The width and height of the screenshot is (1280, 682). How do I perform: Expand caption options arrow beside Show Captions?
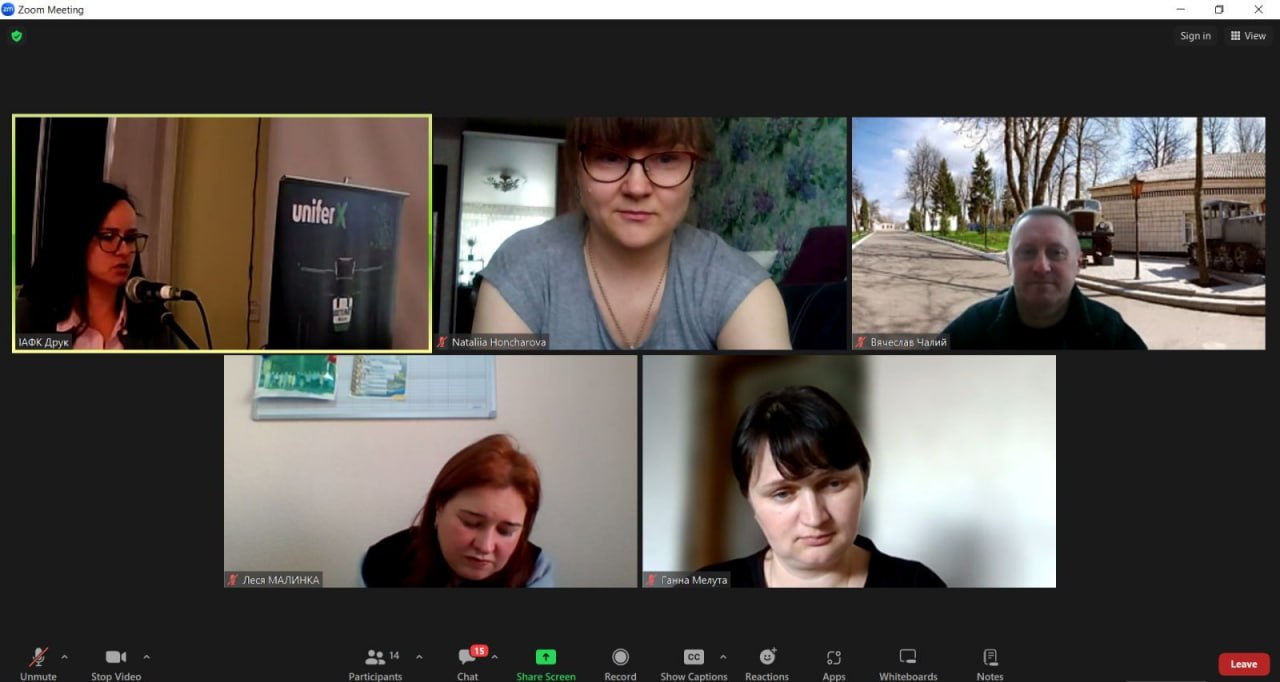[723, 657]
